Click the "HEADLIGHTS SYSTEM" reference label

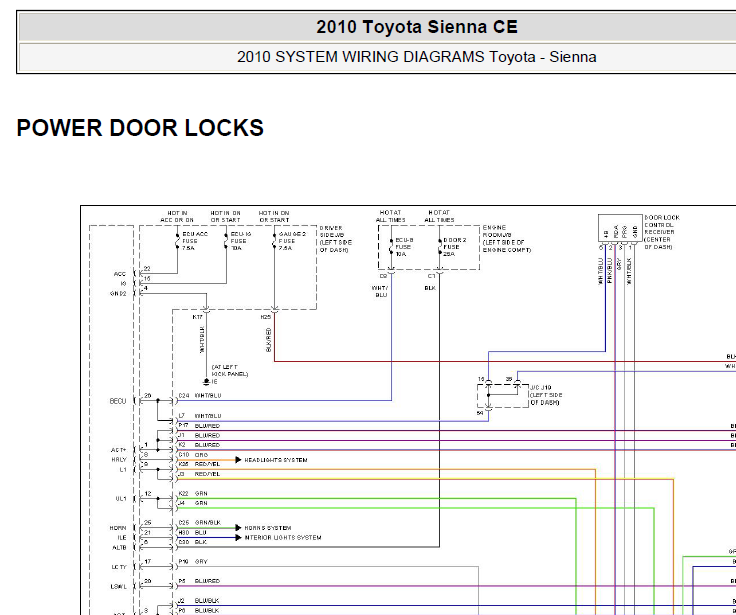(276, 460)
